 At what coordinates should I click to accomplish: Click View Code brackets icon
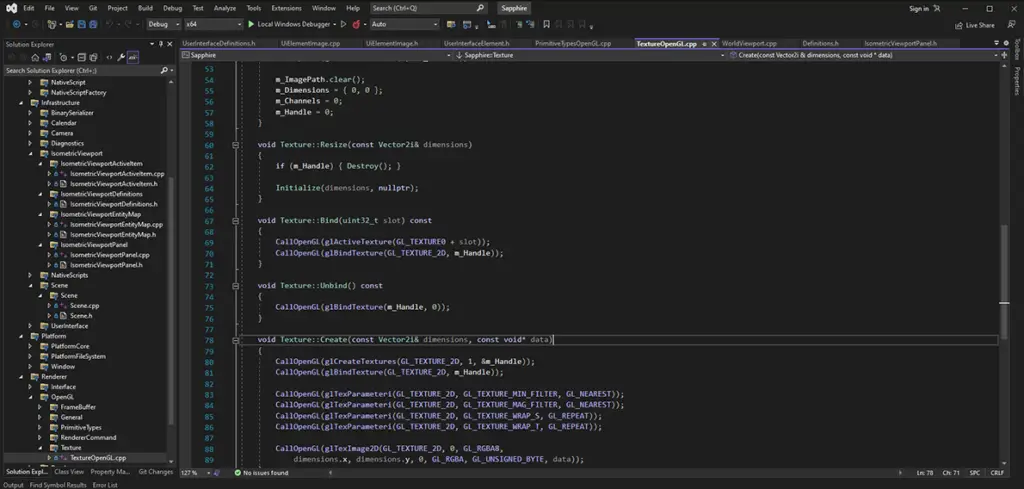pos(109,57)
